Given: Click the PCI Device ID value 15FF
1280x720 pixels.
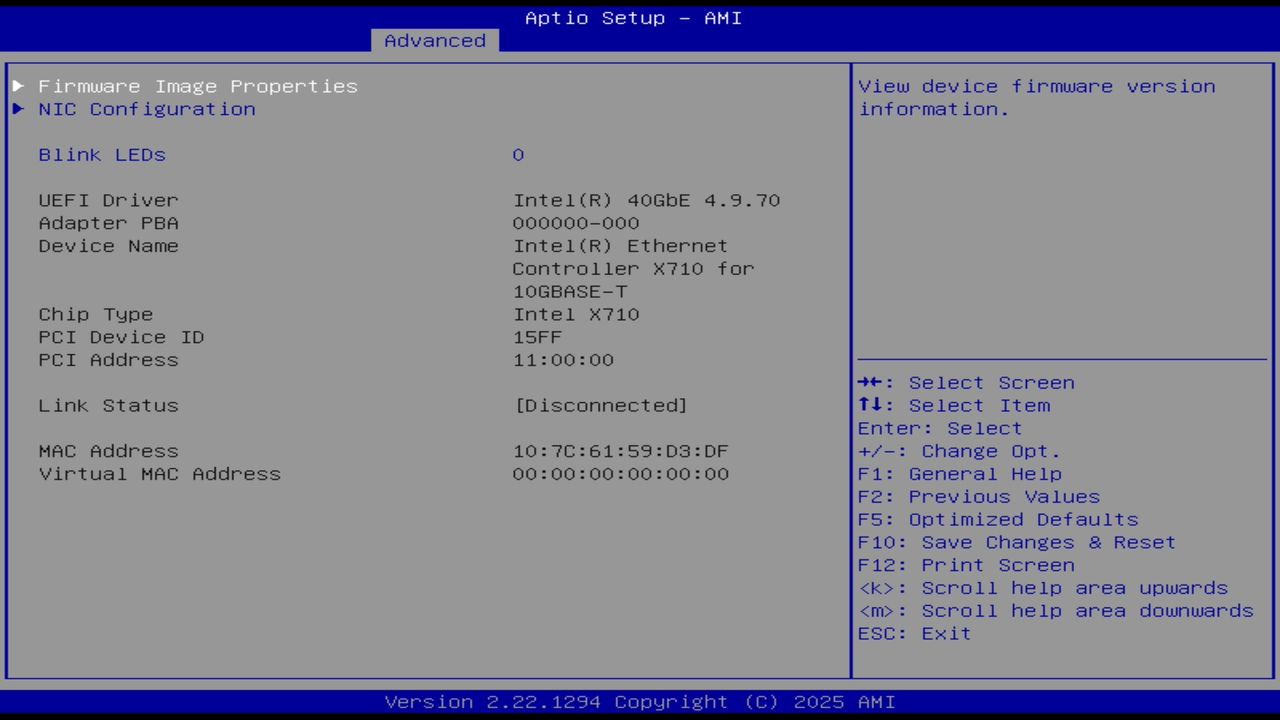Looking at the screenshot, I should [x=538, y=337].
